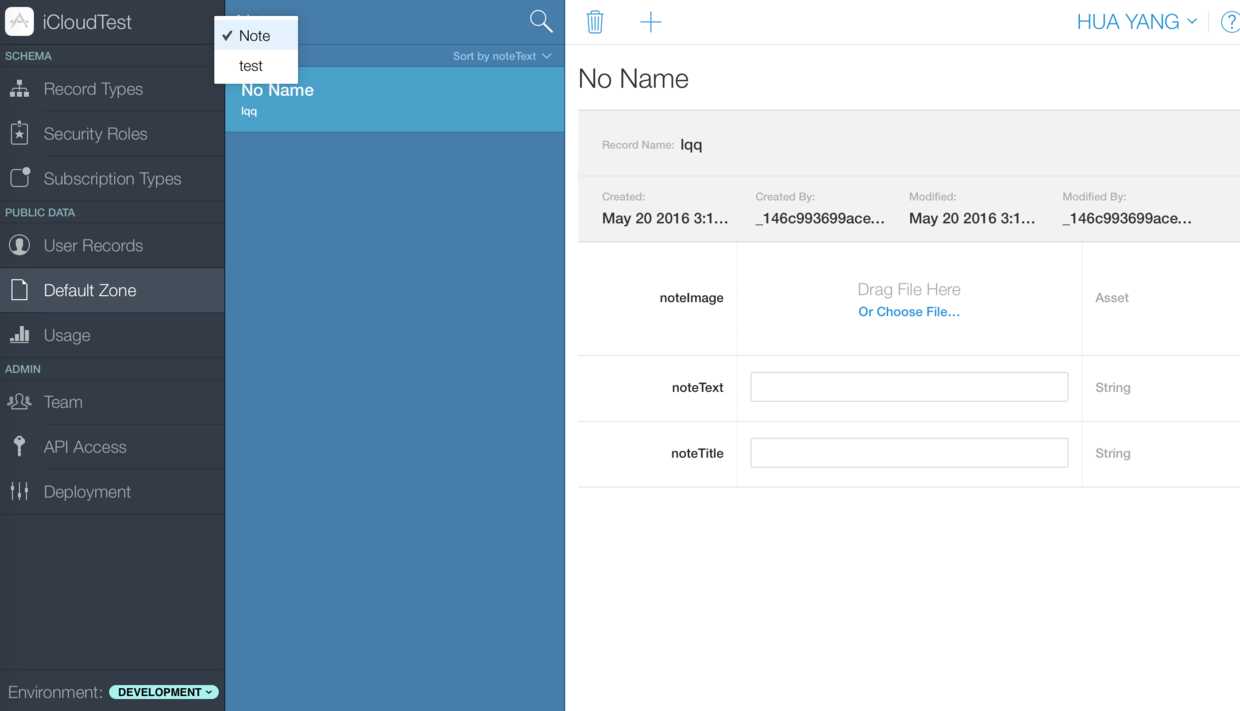This screenshot has width=1240, height=711.
Task: Open Record Types in sidebar
Action: point(93,89)
